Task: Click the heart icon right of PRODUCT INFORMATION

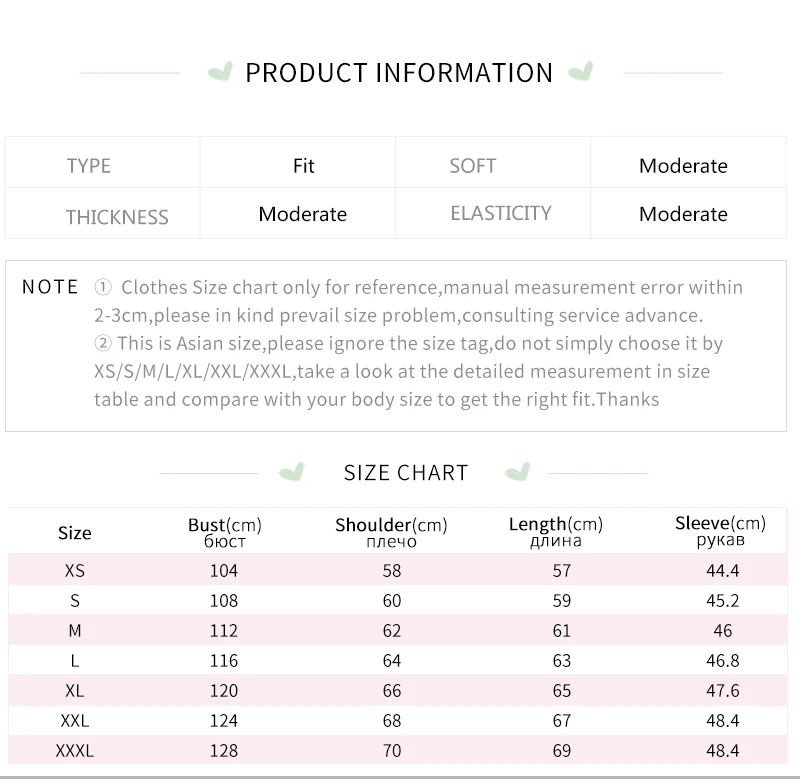Action: click(580, 72)
